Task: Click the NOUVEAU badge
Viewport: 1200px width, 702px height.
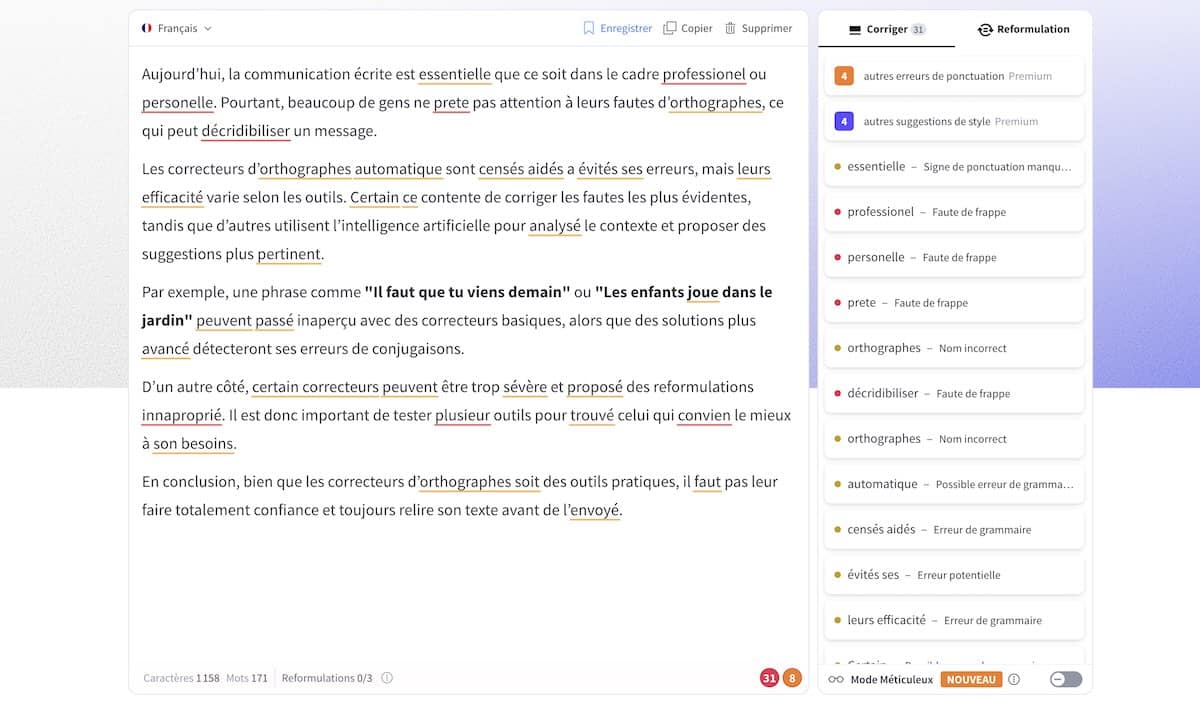Action: (970, 679)
